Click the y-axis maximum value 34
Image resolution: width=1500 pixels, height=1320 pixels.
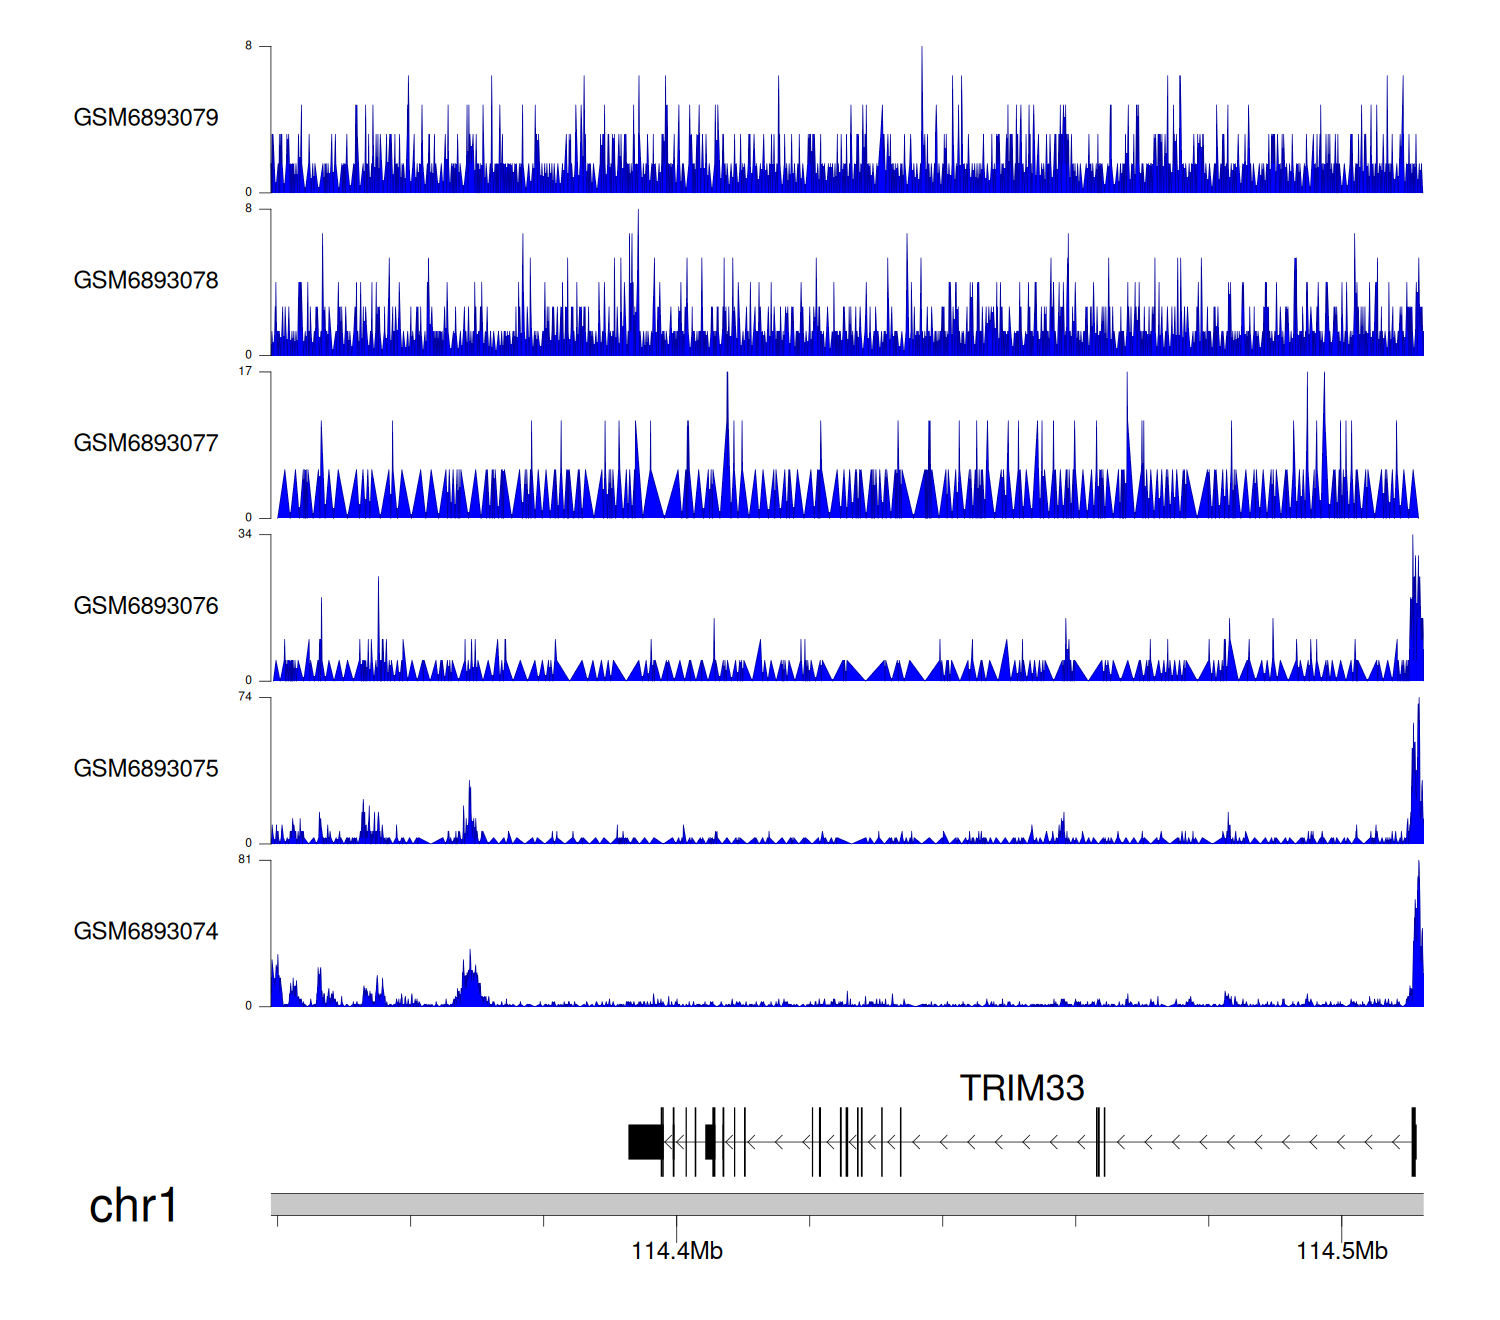click(245, 534)
